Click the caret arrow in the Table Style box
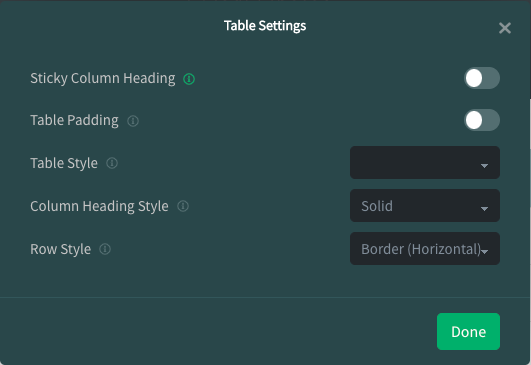 pyautogui.click(x=484, y=166)
